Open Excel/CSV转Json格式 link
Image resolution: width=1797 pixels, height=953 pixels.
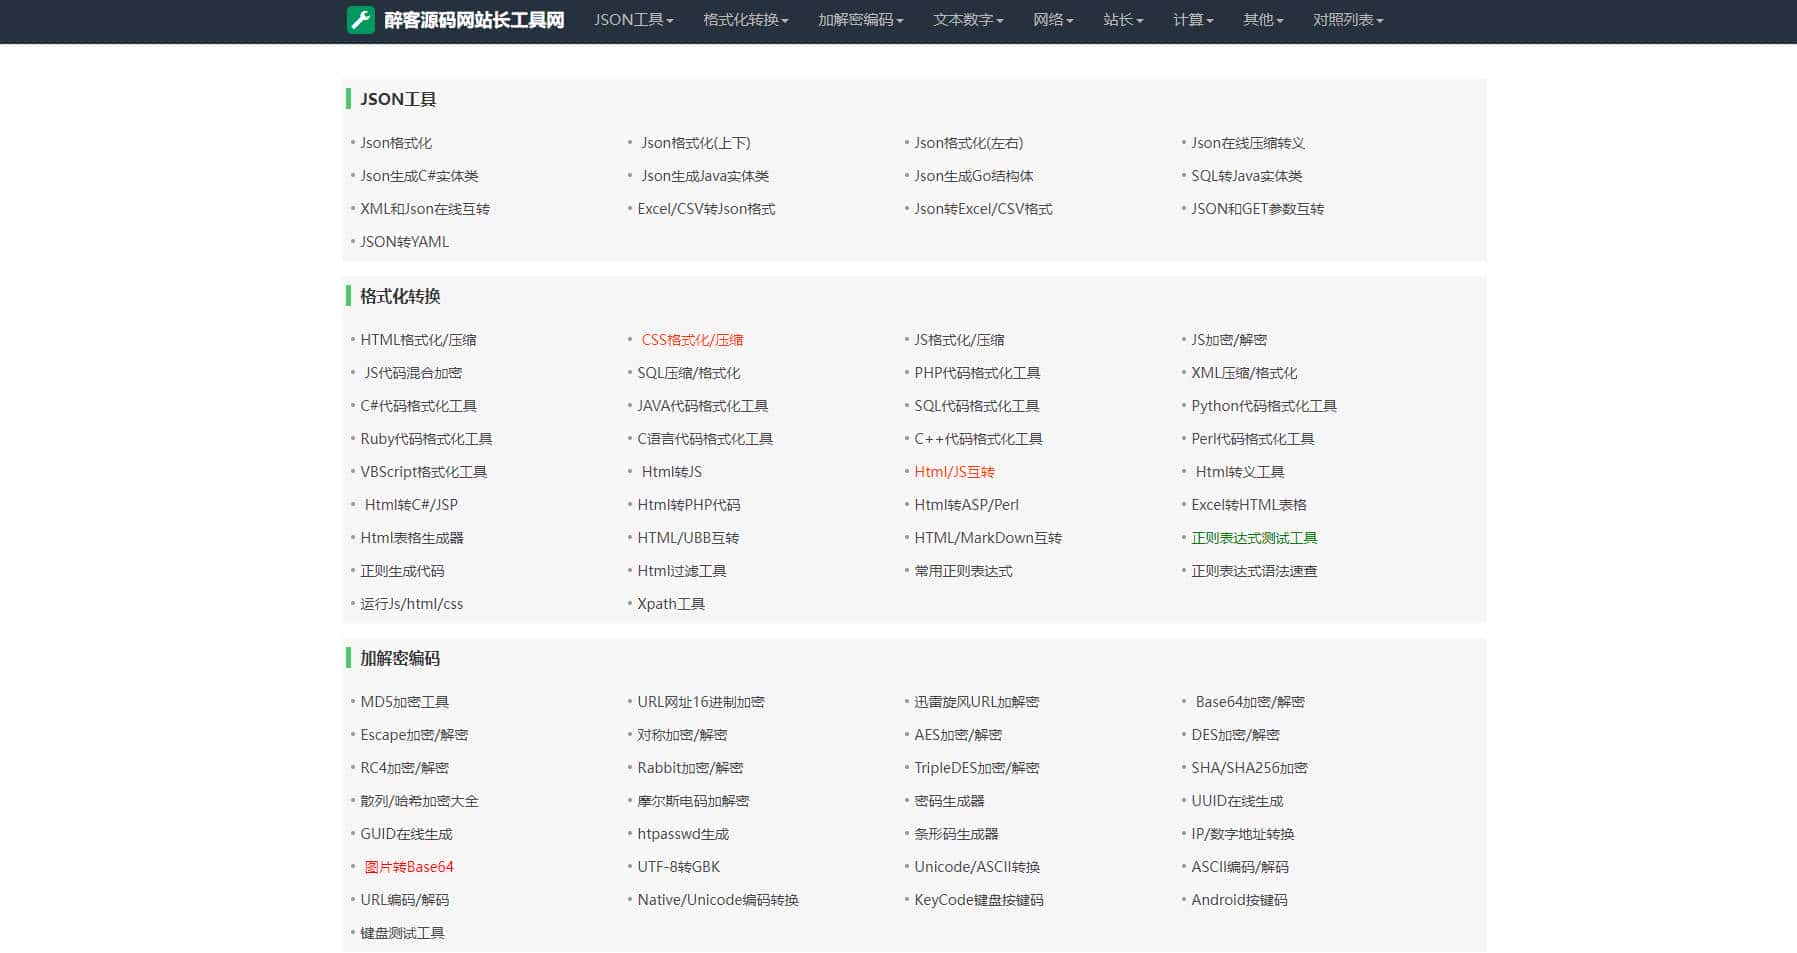706,209
